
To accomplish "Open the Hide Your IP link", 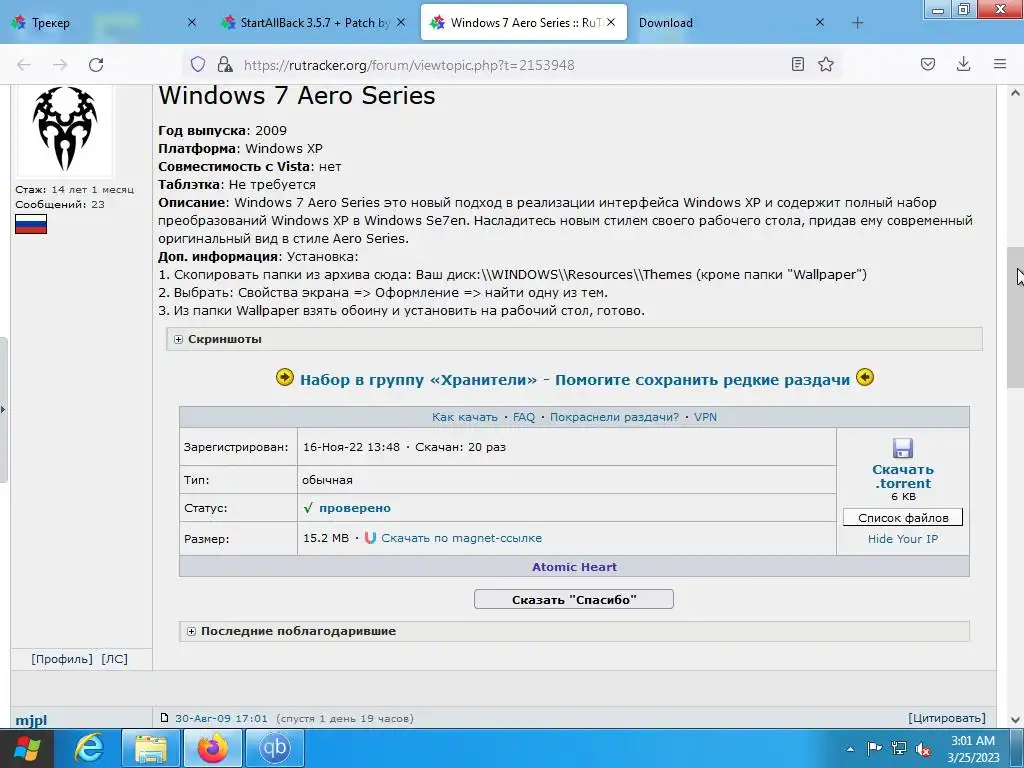I will point(903,539).
